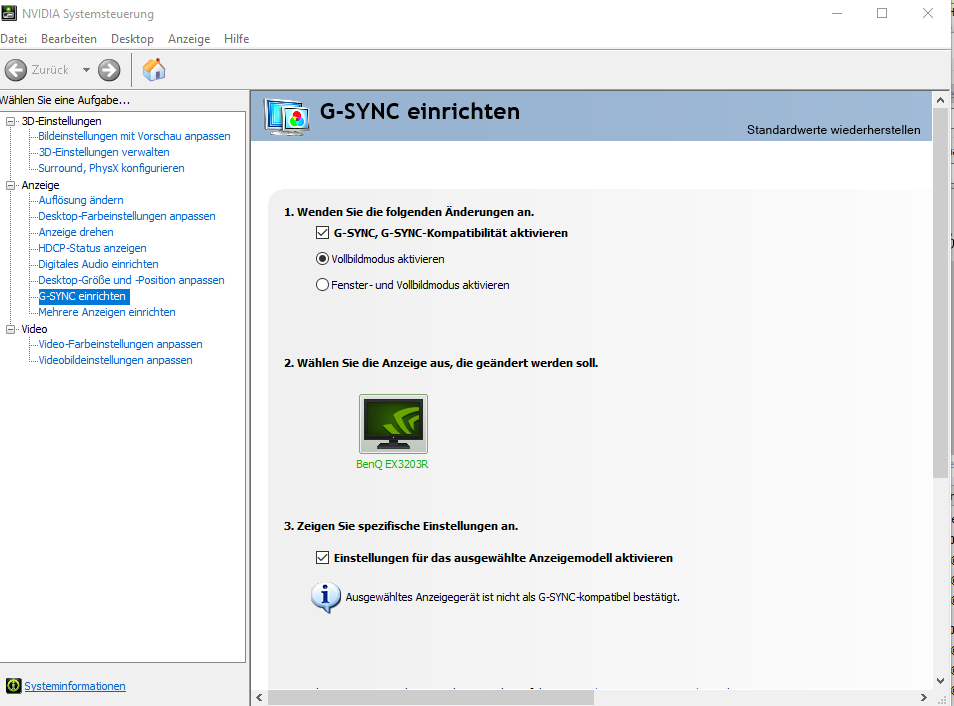The image size is (954, 706).
Task: Open Anzeige drehen
Action: pyautogui.click(x=76, y=232)
